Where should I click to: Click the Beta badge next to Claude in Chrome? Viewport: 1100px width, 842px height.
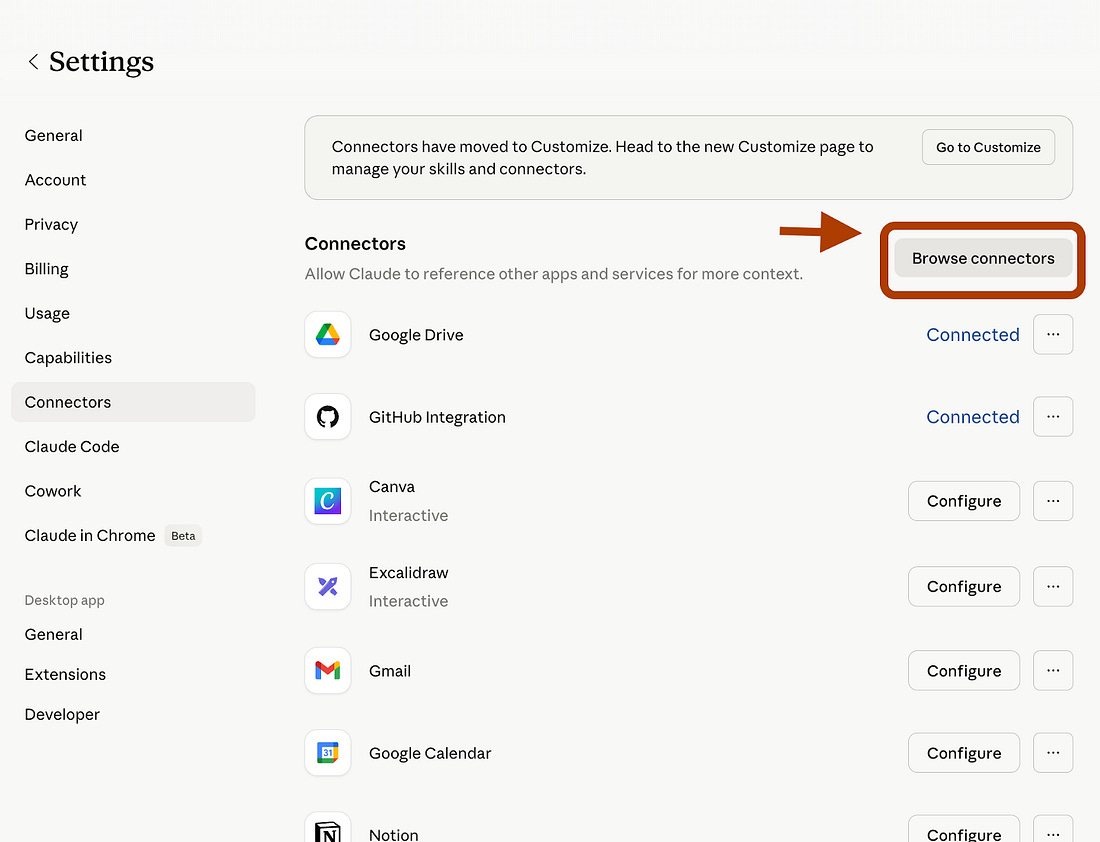point(183,536)
